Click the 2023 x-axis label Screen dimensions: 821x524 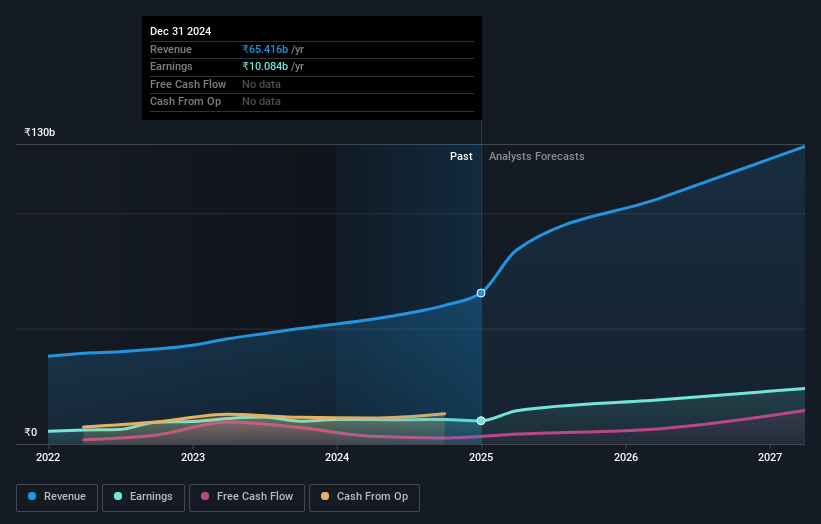click(193, 458)
